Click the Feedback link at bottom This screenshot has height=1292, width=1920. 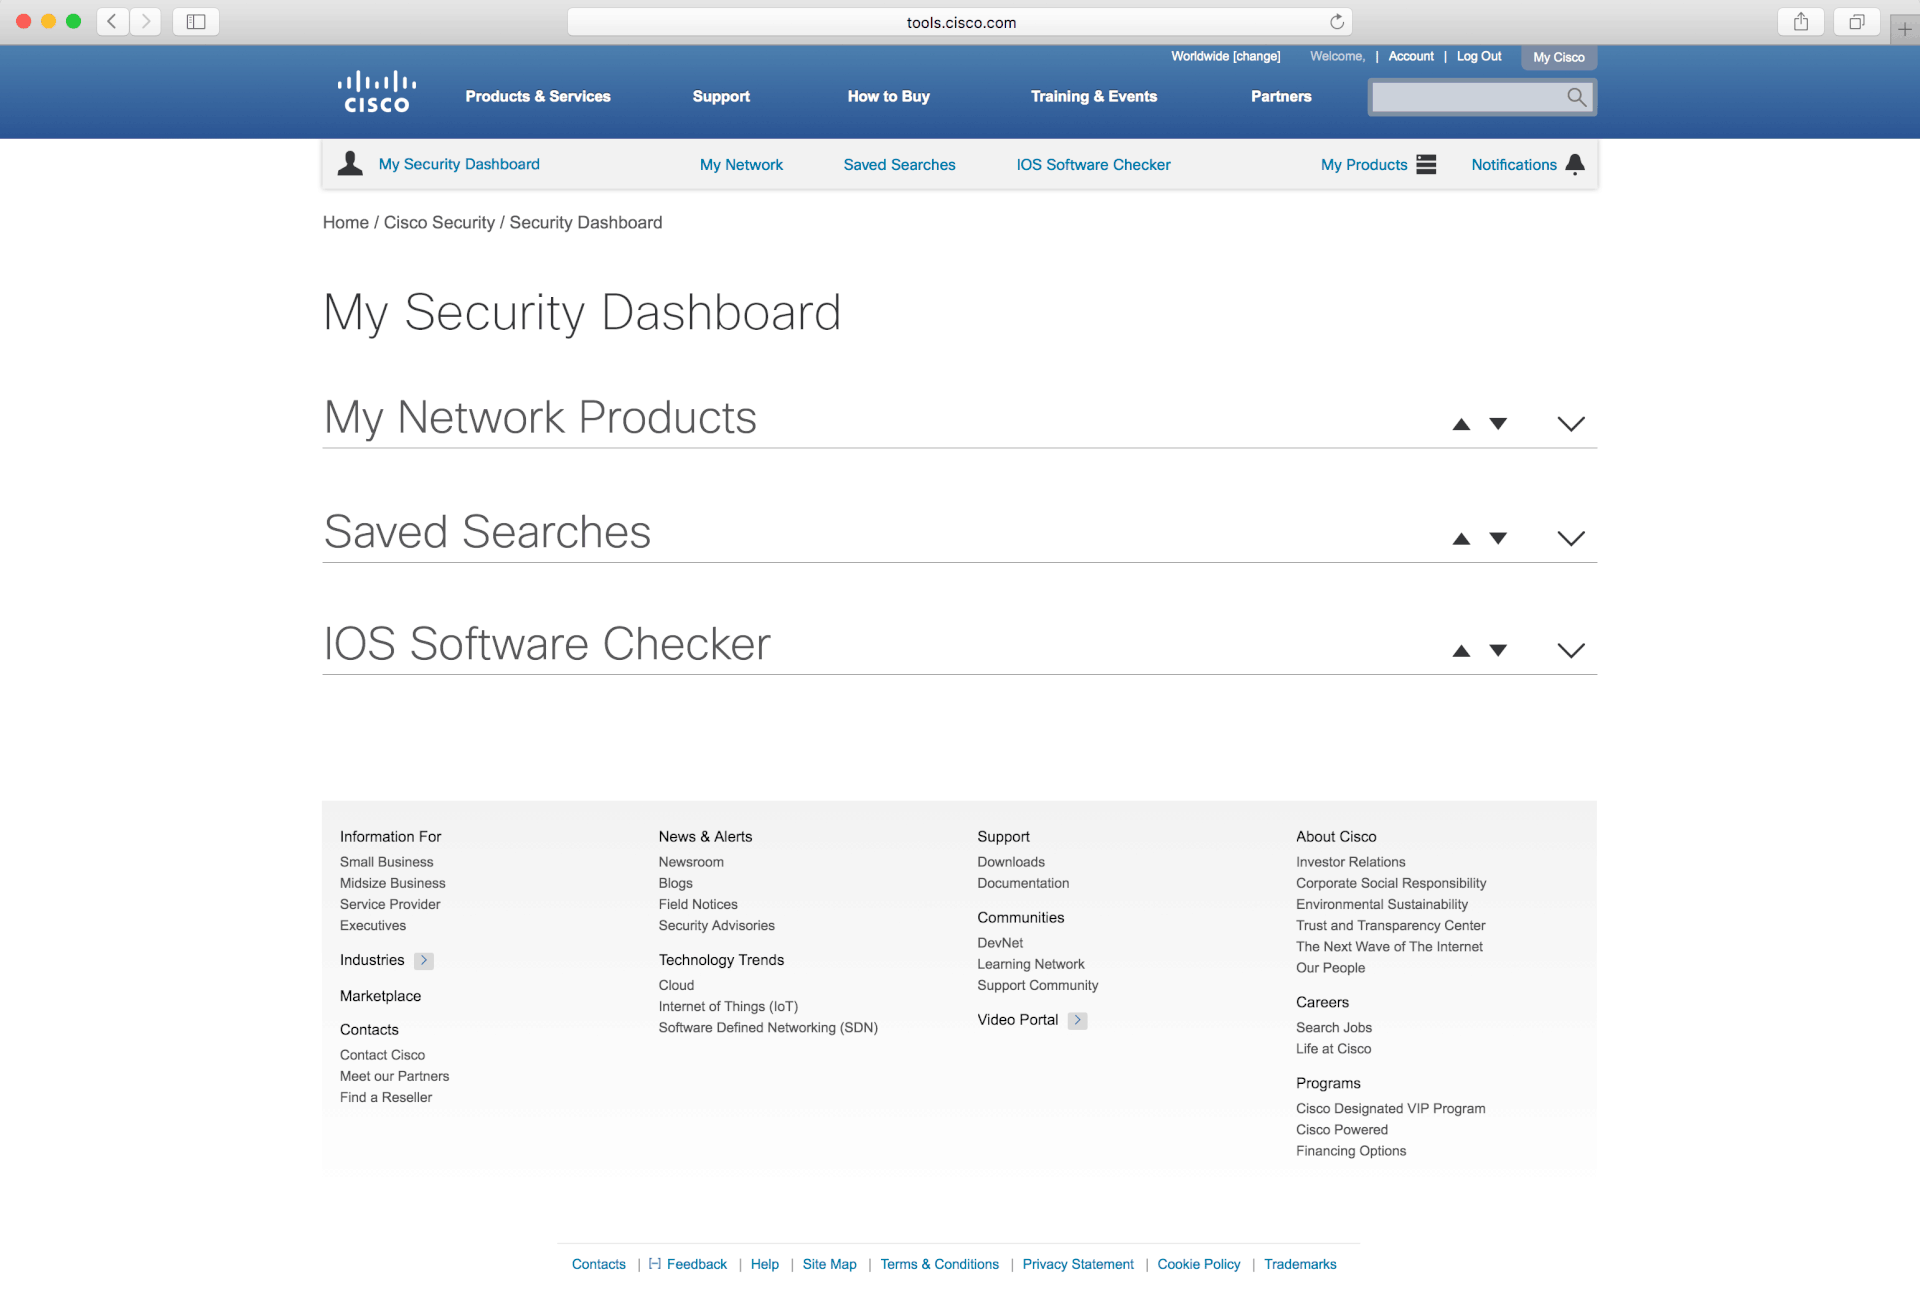click(697, 1265)
